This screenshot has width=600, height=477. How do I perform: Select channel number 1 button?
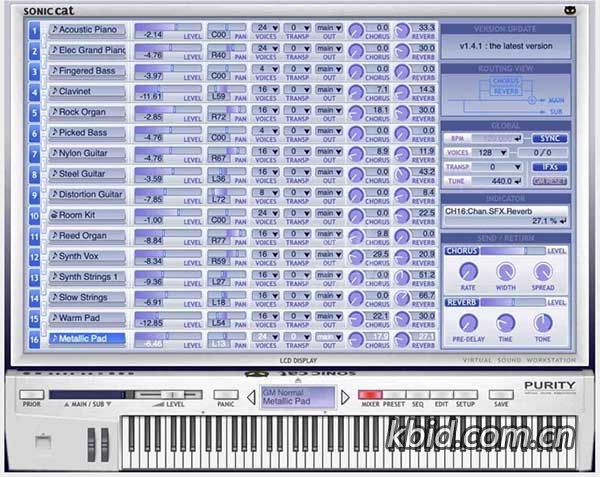(x=34, y=31)
